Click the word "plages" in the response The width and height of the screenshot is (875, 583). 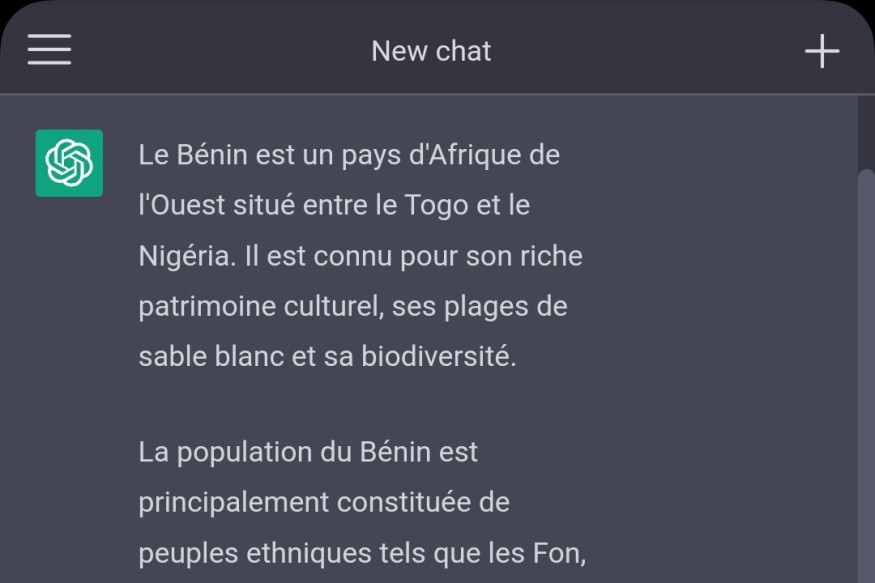point(478,306)
